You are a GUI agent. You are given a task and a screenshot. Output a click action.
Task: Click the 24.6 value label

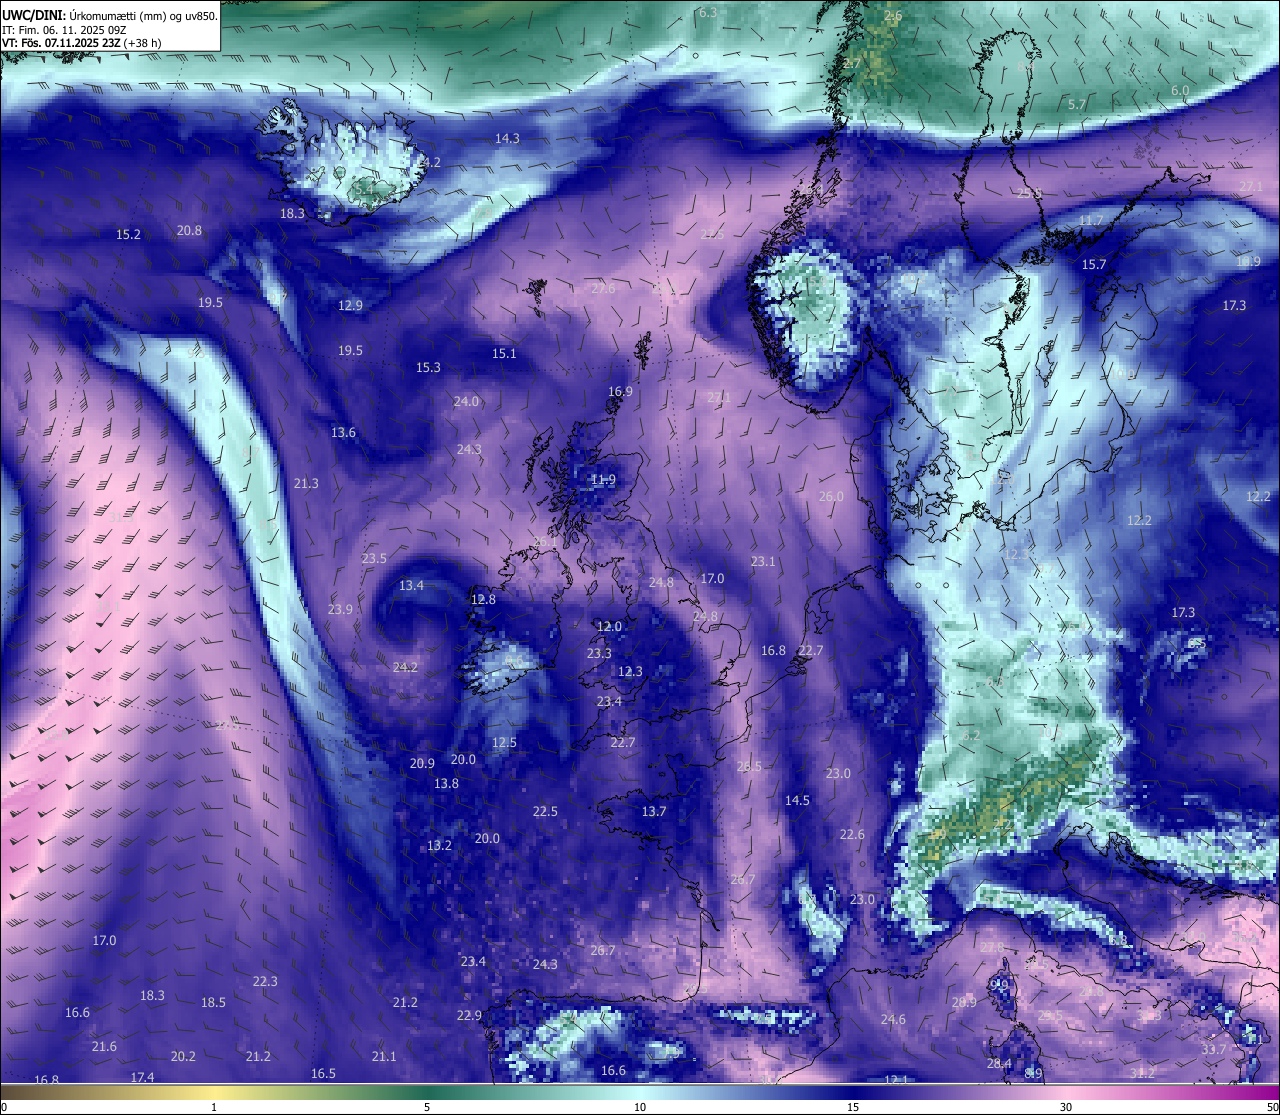pos(893,1019)
